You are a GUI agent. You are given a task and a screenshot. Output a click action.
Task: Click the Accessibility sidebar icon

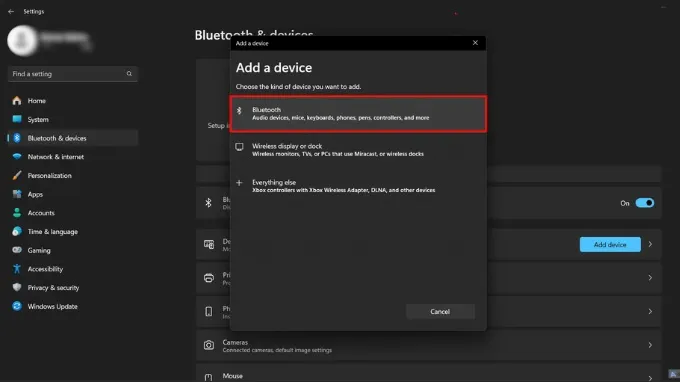pyautogui.click(x=17, y=269)
